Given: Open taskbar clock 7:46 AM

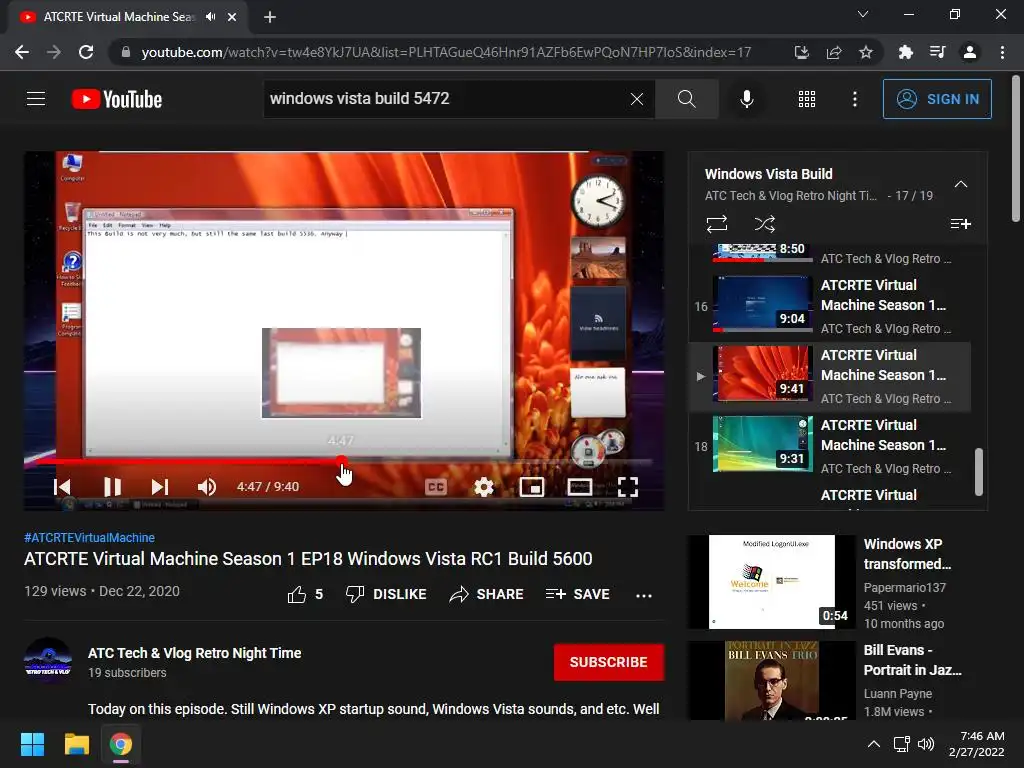Looking at the screenshot, I should pos(976,744).
